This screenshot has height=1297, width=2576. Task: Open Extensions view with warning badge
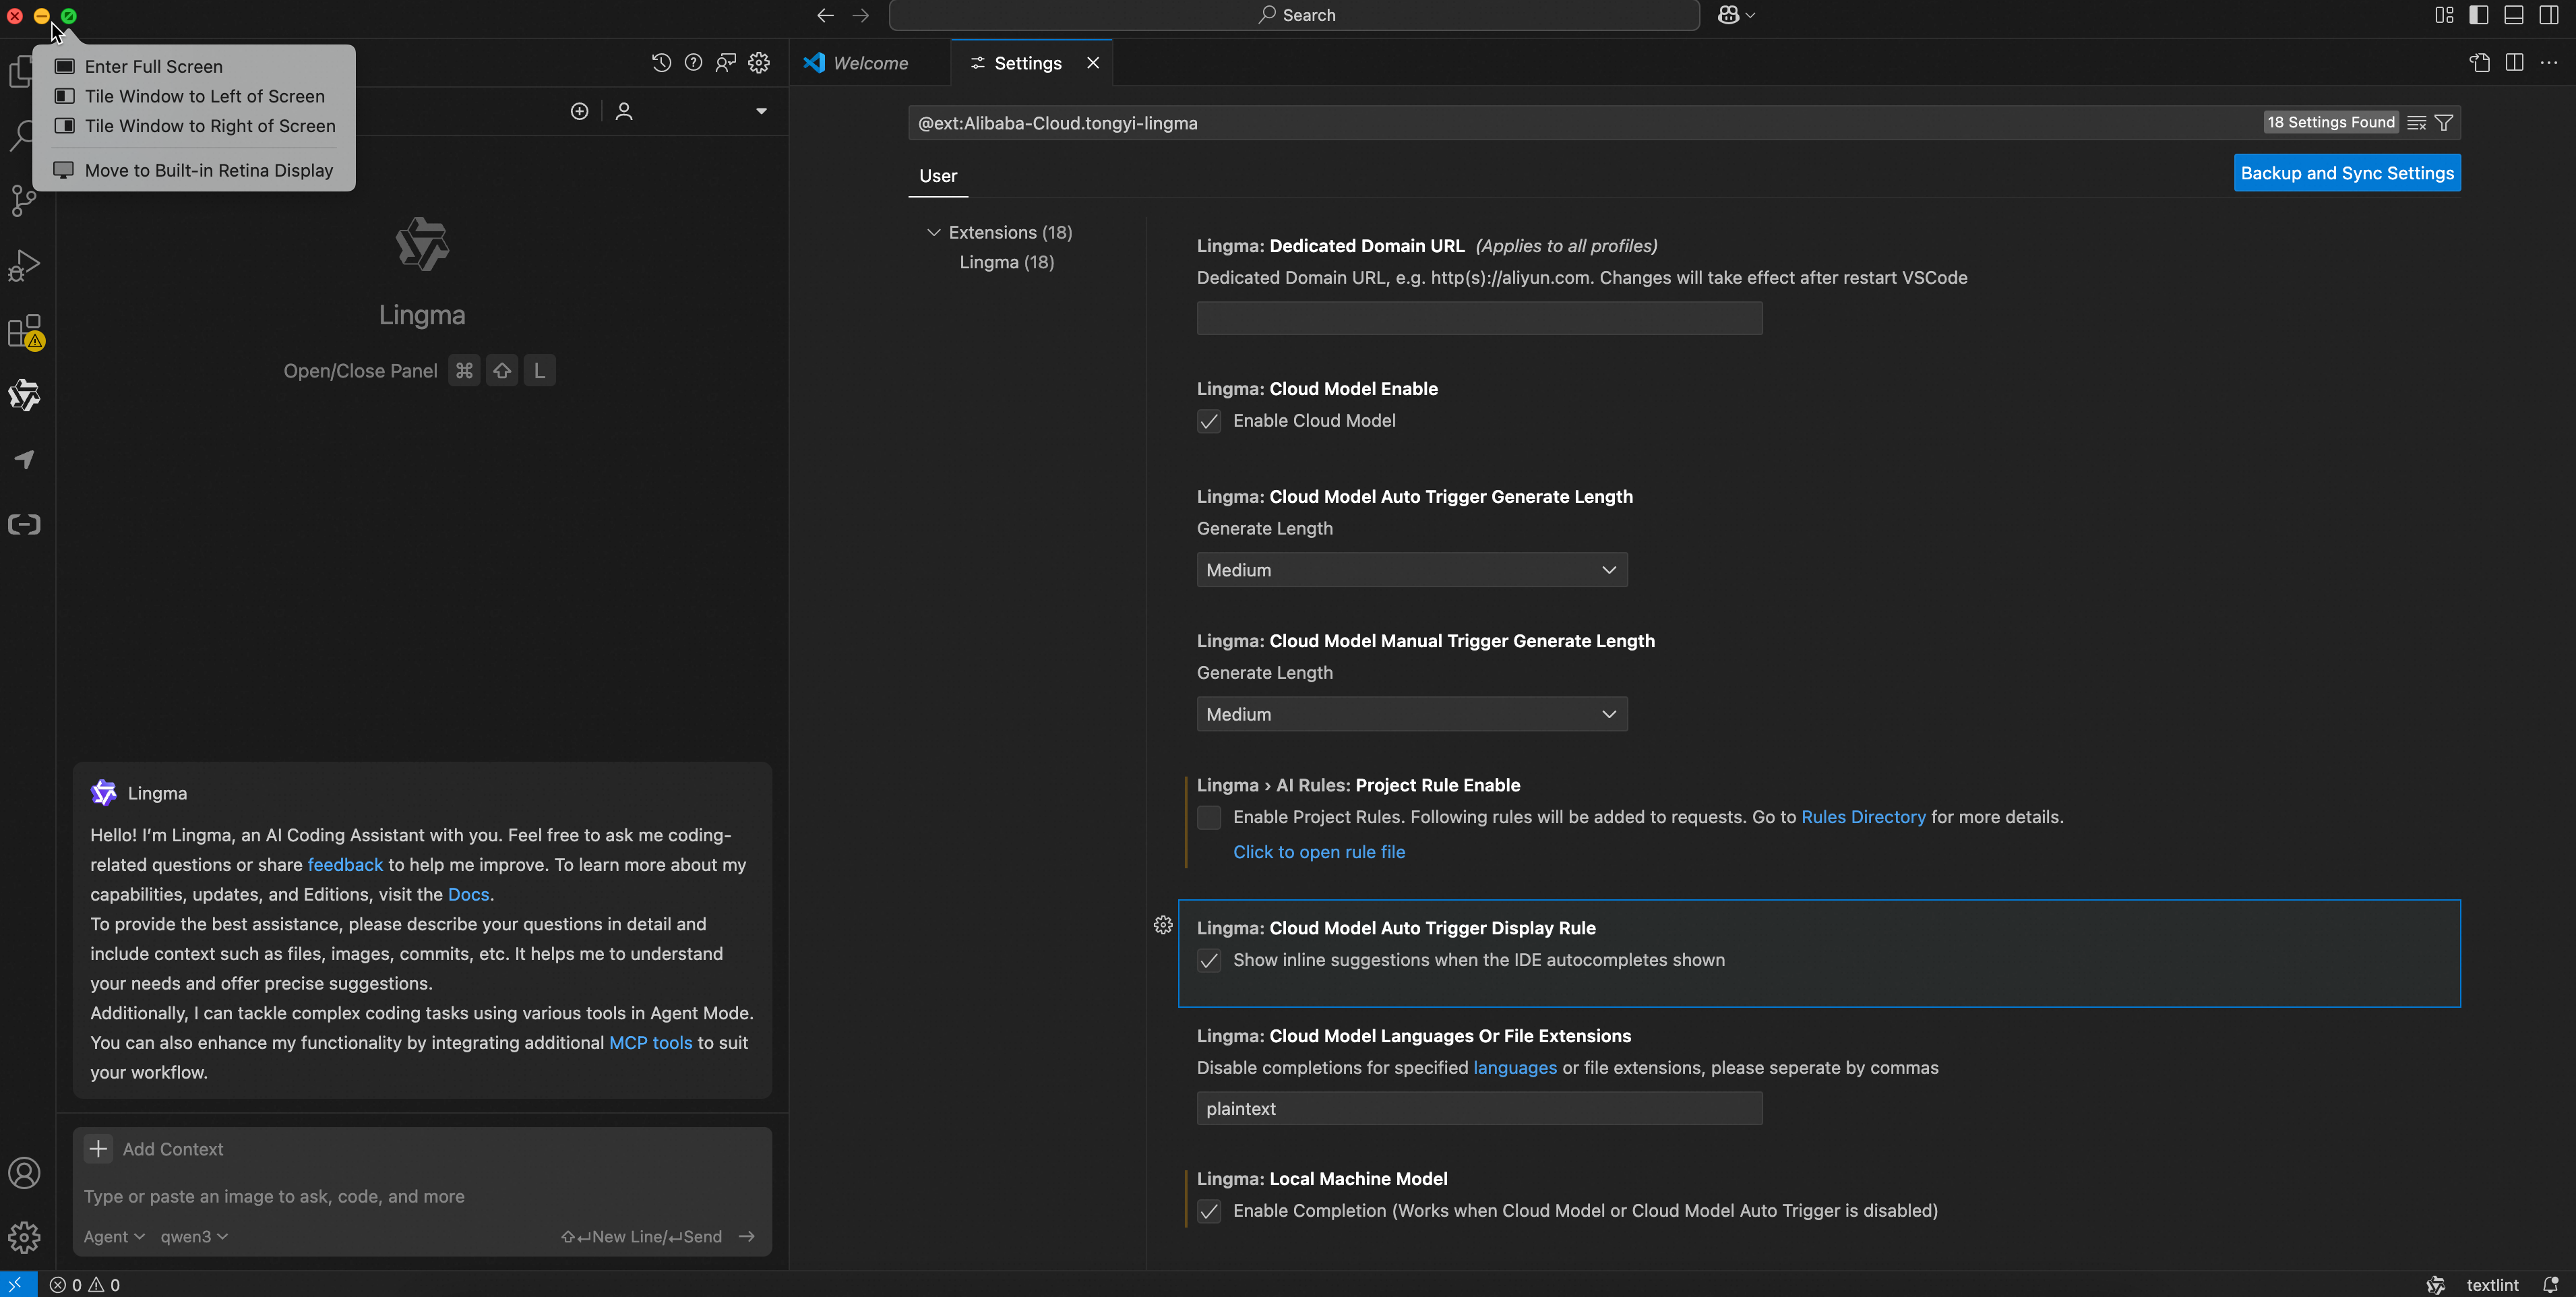[25, 331]
